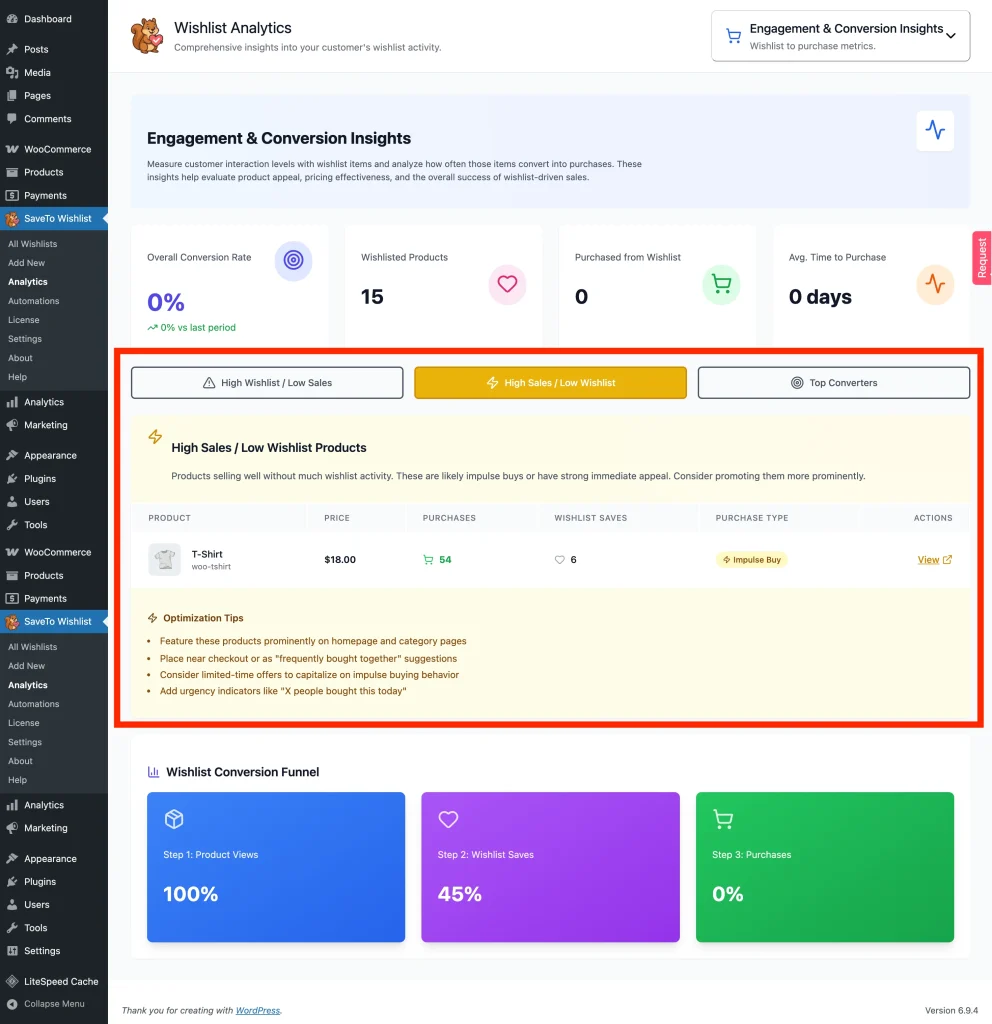Click the waveform icon on Avg. Time to Purchase
The width and height of the screenshot is (992, 1024).
point(935,285)
